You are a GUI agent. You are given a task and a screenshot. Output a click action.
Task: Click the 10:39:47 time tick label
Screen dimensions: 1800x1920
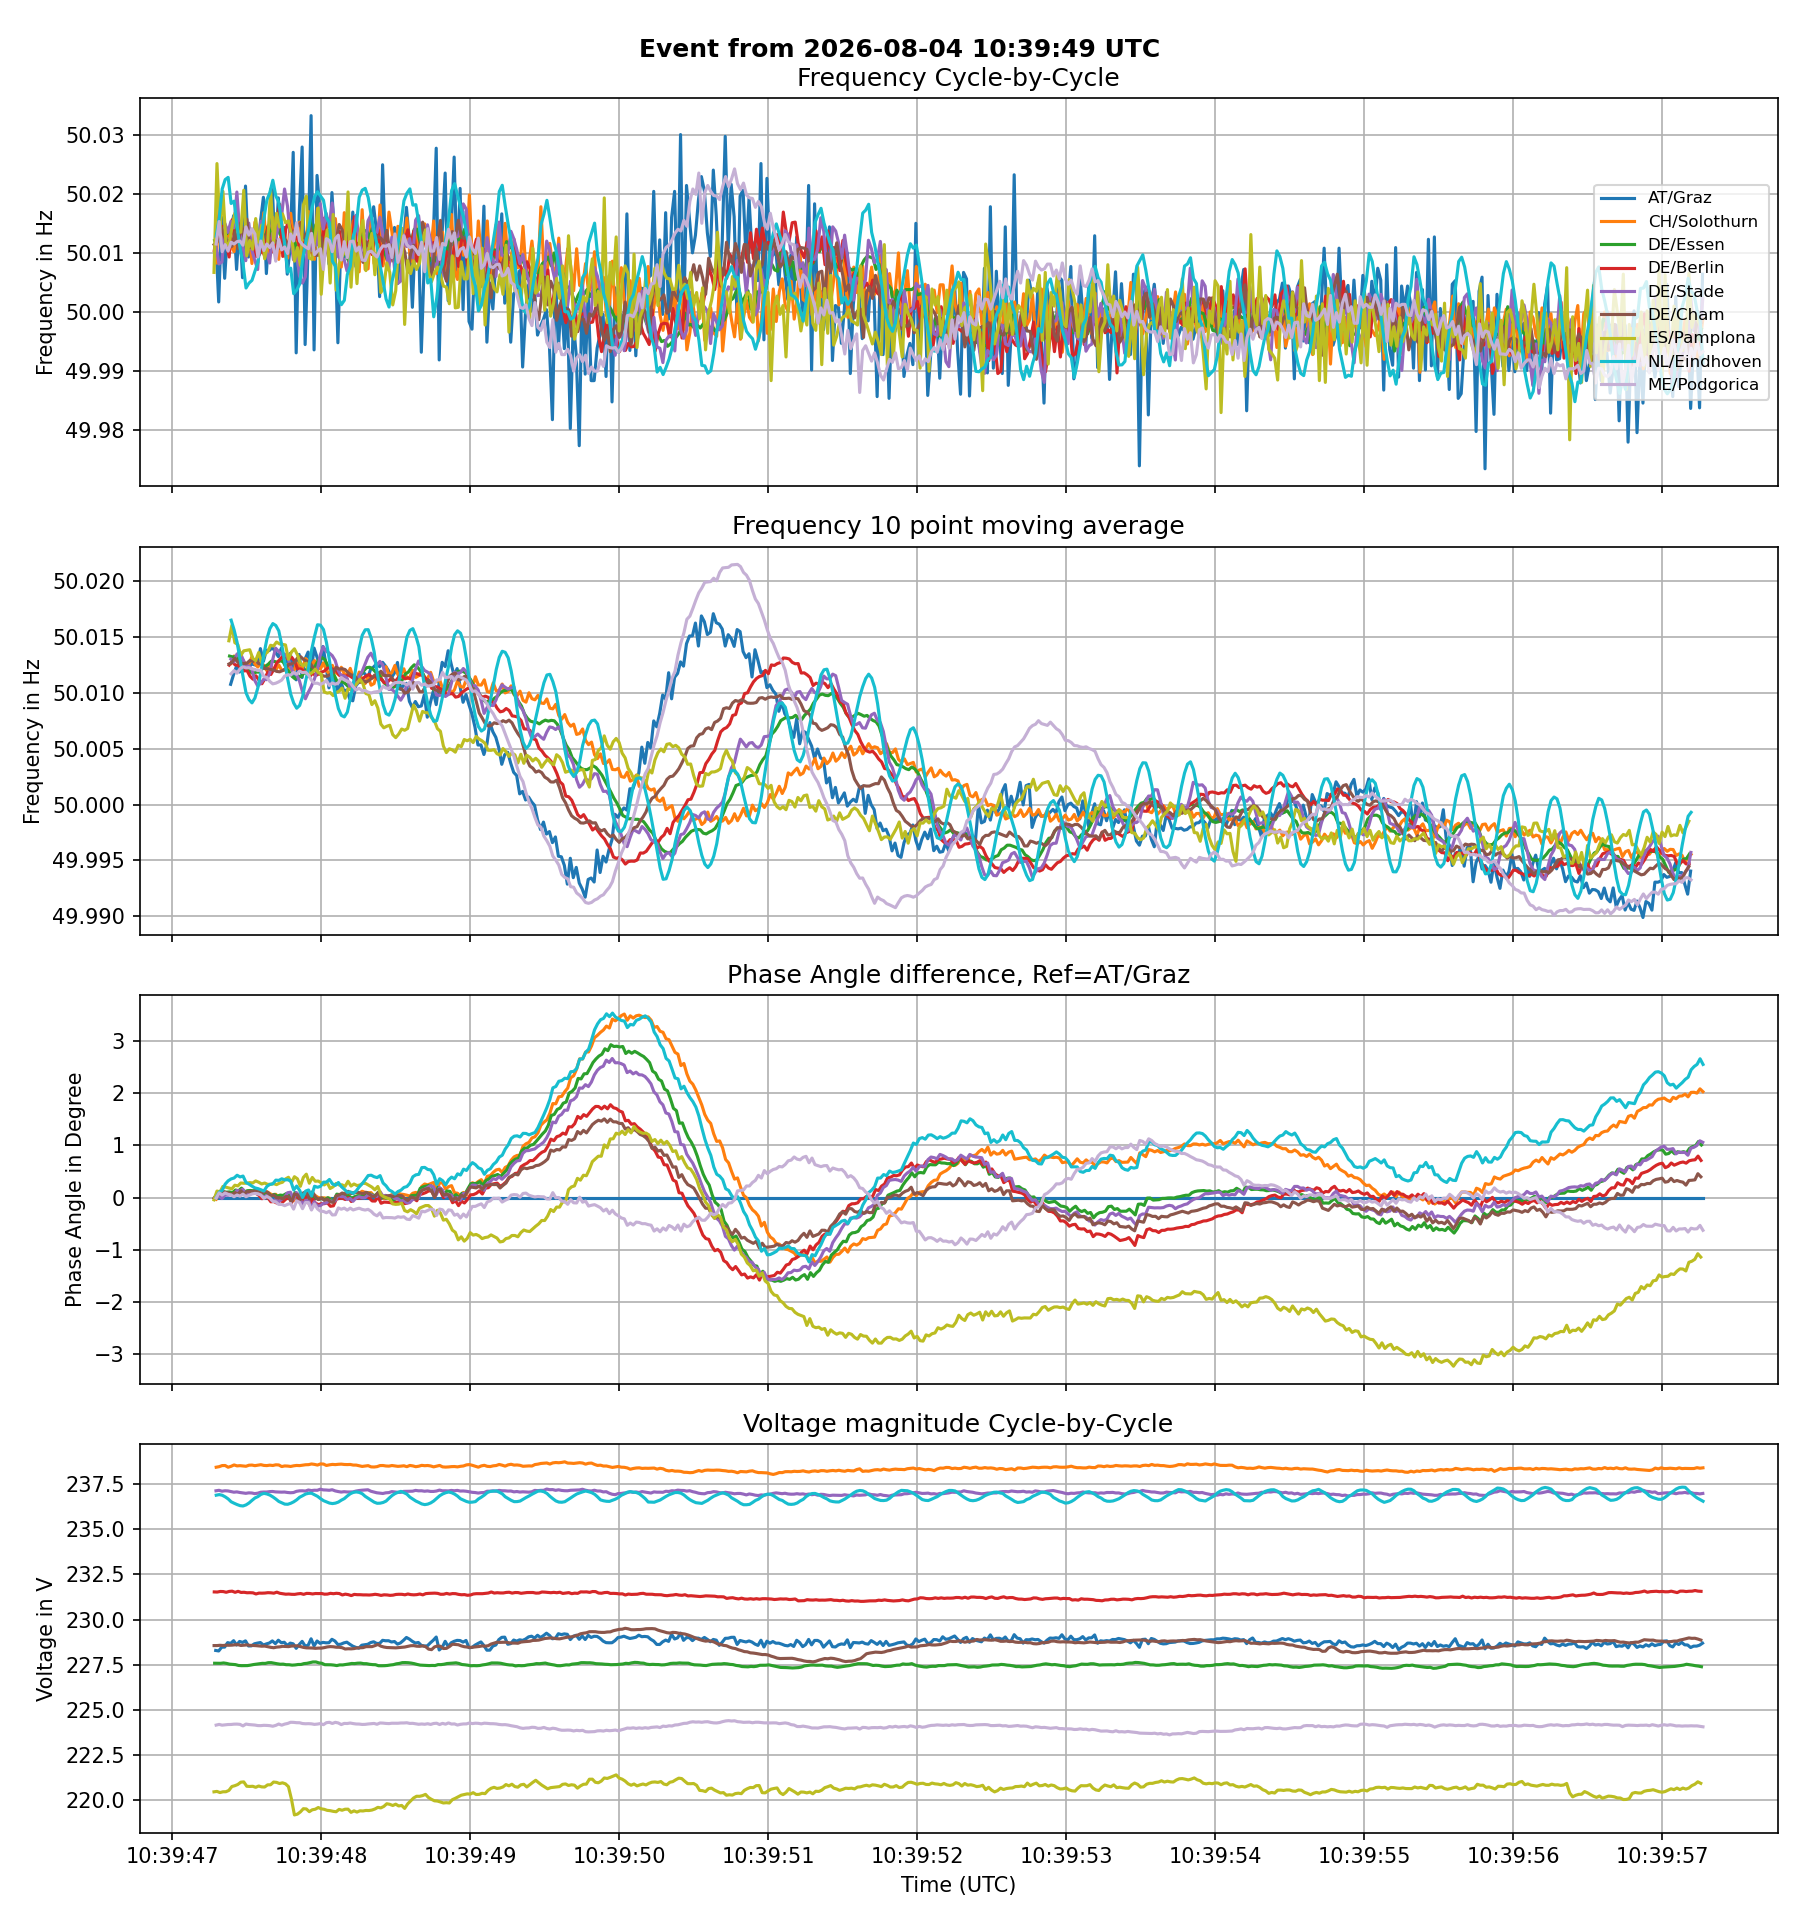point(171,1856)
